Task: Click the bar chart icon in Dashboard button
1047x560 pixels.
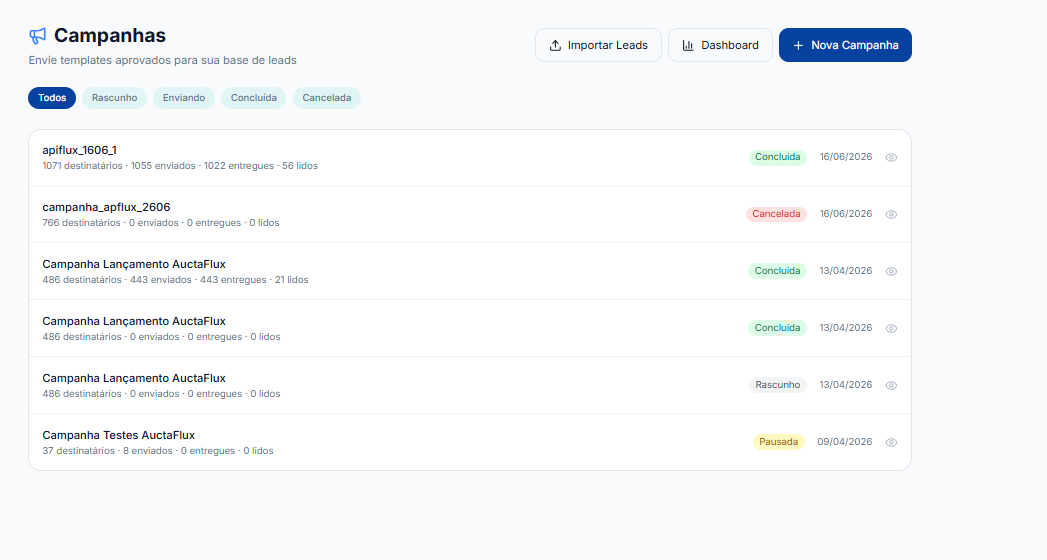Action: point(688,45)
